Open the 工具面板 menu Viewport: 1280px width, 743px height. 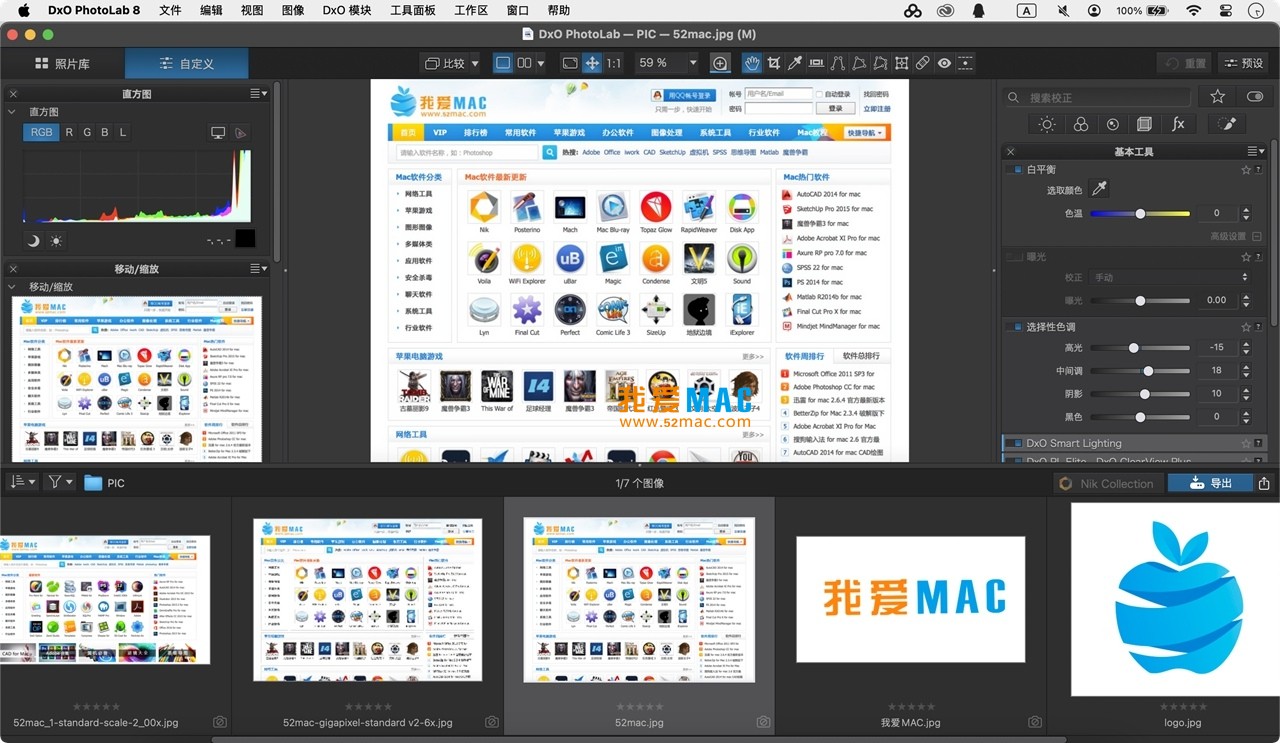413,11
